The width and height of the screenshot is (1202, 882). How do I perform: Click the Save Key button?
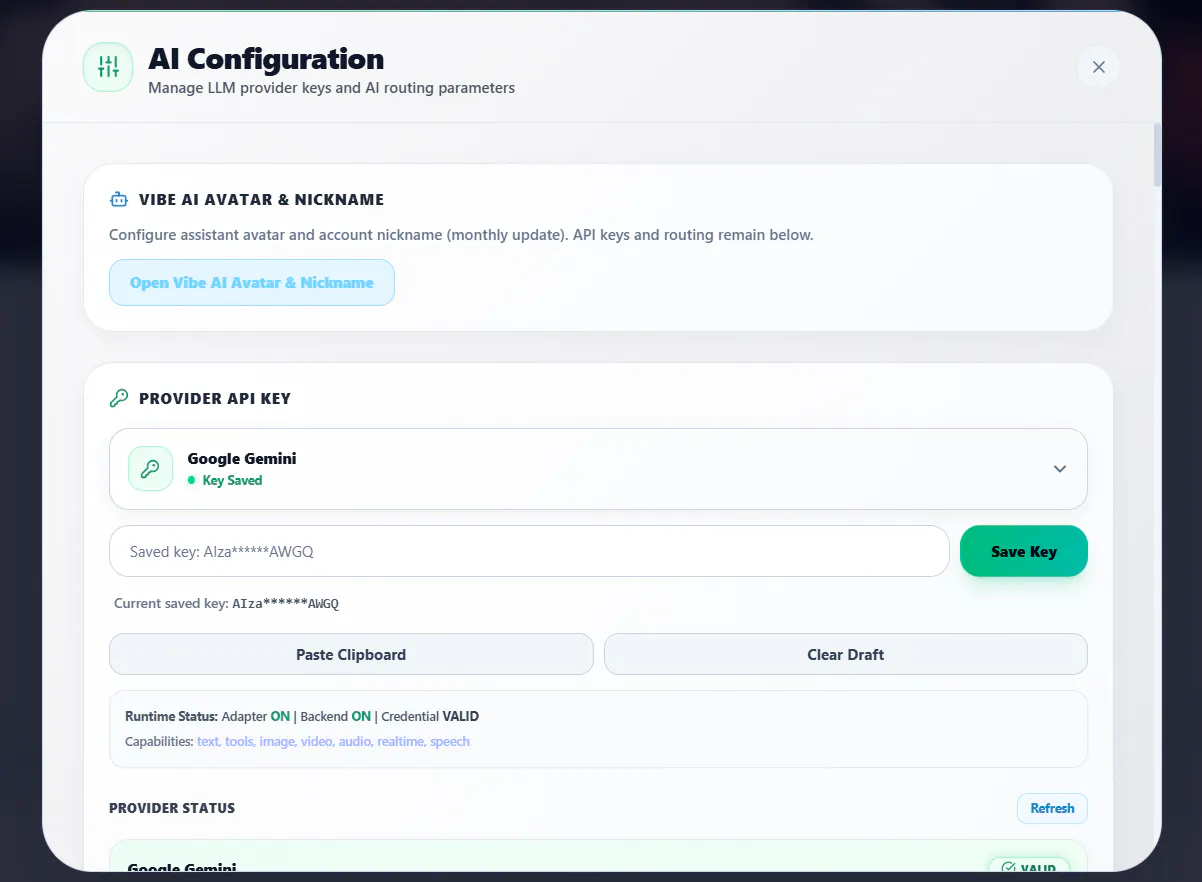click(1024, 551)
